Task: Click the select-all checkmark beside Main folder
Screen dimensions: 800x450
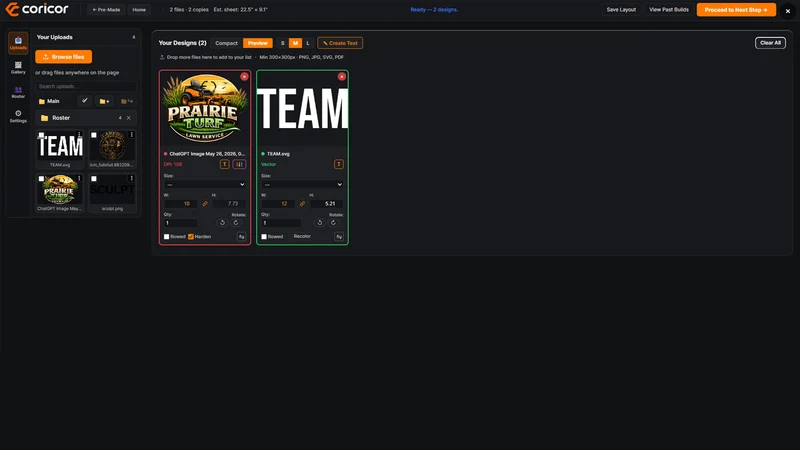Action: (x=85, y=101)
